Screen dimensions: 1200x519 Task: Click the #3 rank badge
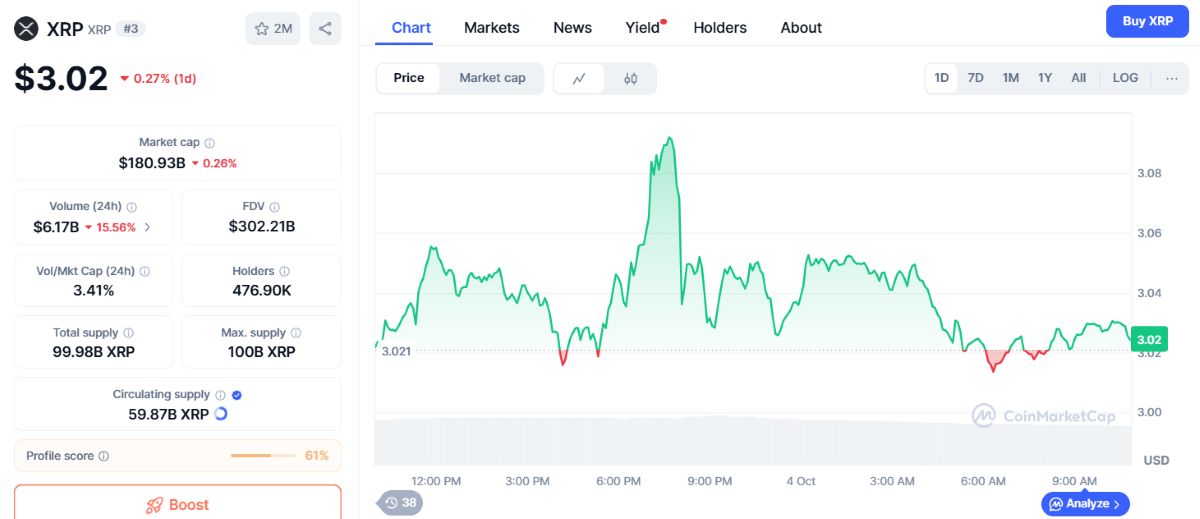click(132, 29)
